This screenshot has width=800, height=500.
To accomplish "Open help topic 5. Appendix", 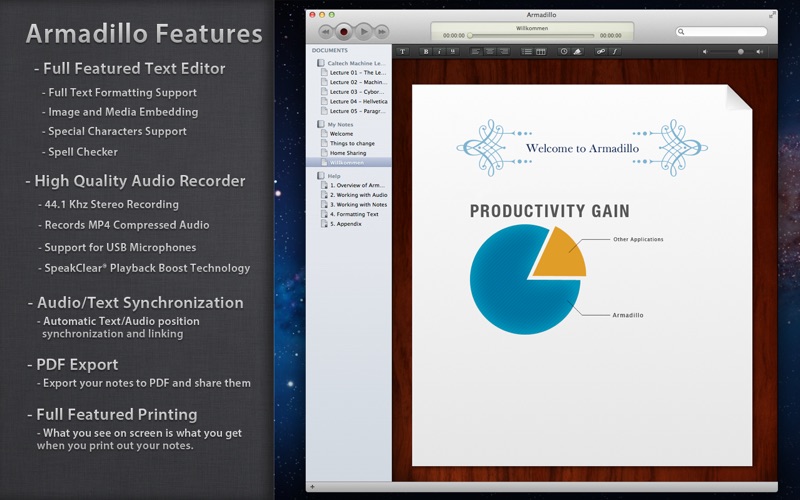I will click(x=341, y=224).
